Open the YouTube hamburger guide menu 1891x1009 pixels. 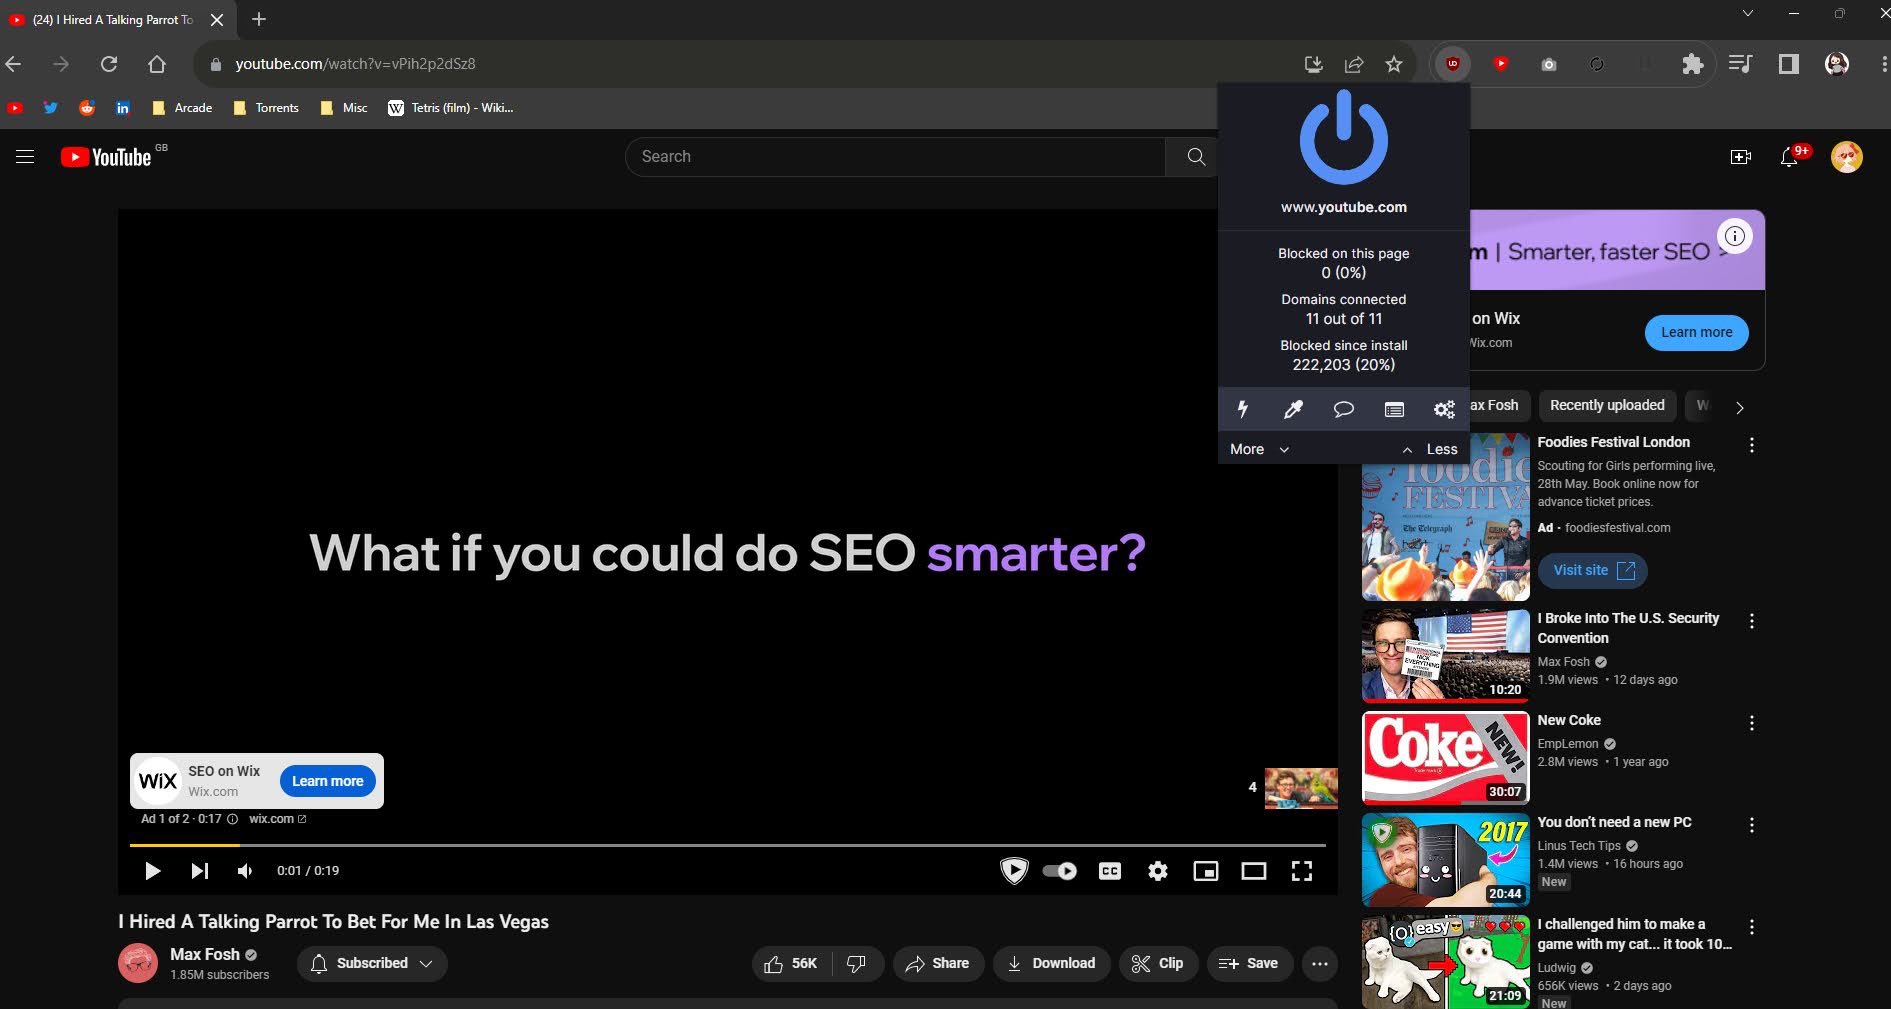pyautogui.click(x=25, y=157)
